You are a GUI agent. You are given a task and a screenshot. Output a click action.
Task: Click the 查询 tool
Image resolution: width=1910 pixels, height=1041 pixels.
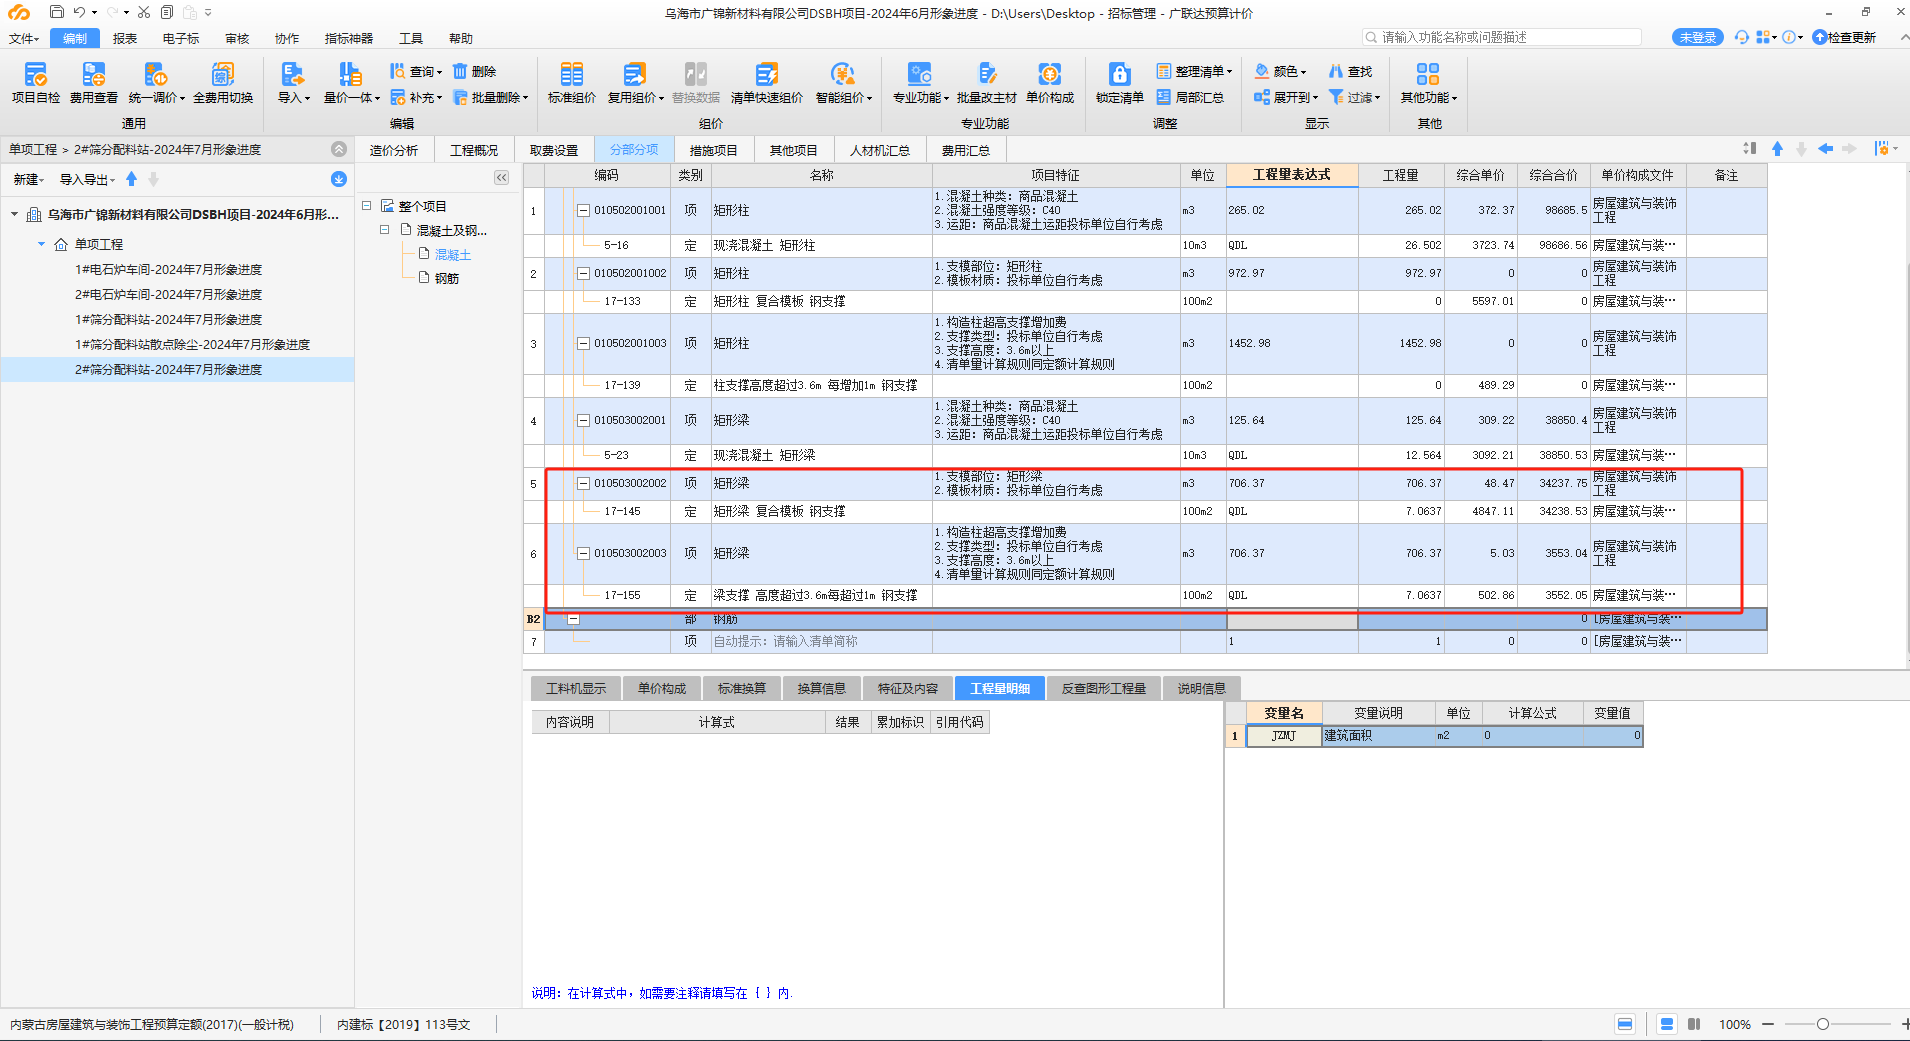coord(415,71)
